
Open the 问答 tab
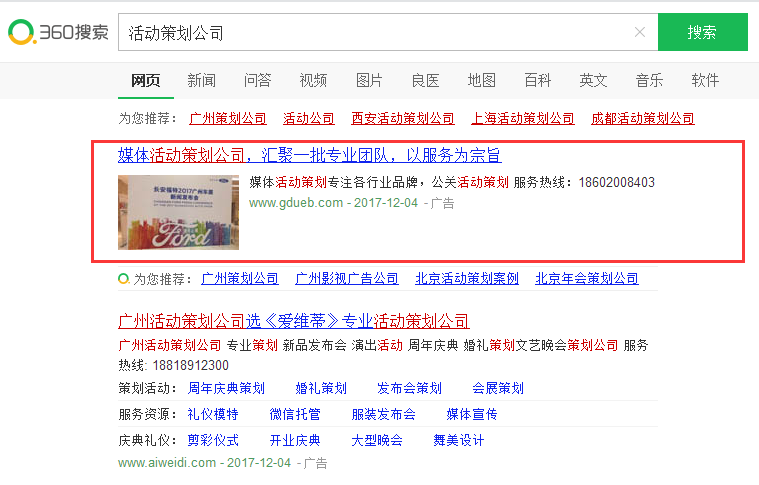(258, 80)
